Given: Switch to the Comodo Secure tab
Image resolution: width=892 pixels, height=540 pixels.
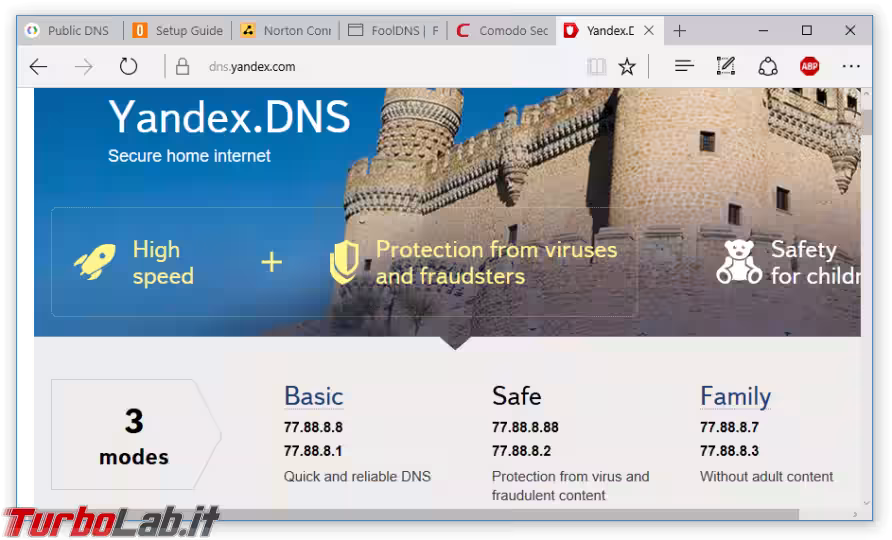Looking at the screenshot, I should (x=502, y=30).
